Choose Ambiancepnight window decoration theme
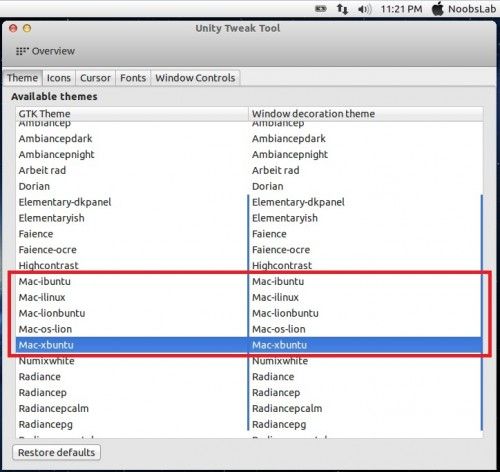The width and height of the screenshot is (500, 472). click(x=366, y=154)
